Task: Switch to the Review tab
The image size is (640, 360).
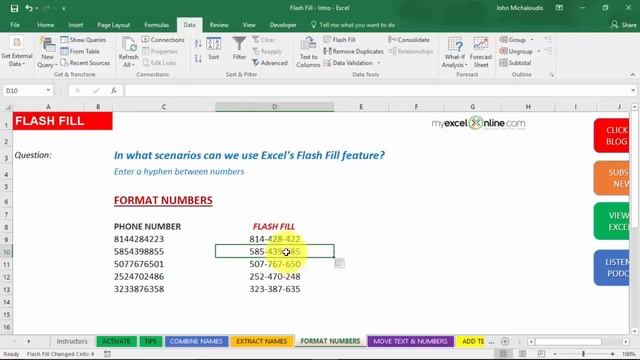Action: tap(219, 25)
